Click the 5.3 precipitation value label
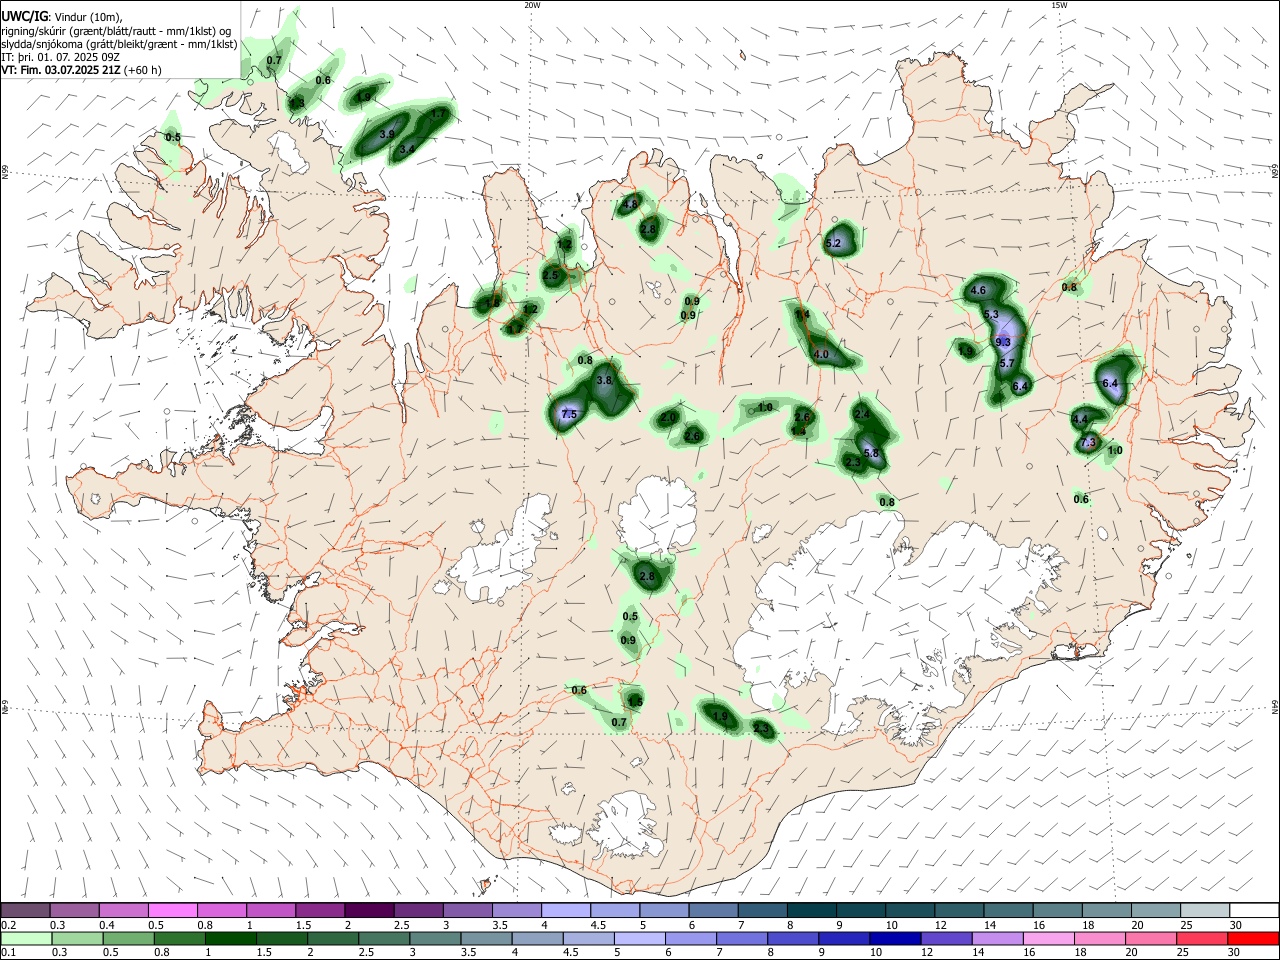 (992, 314)
